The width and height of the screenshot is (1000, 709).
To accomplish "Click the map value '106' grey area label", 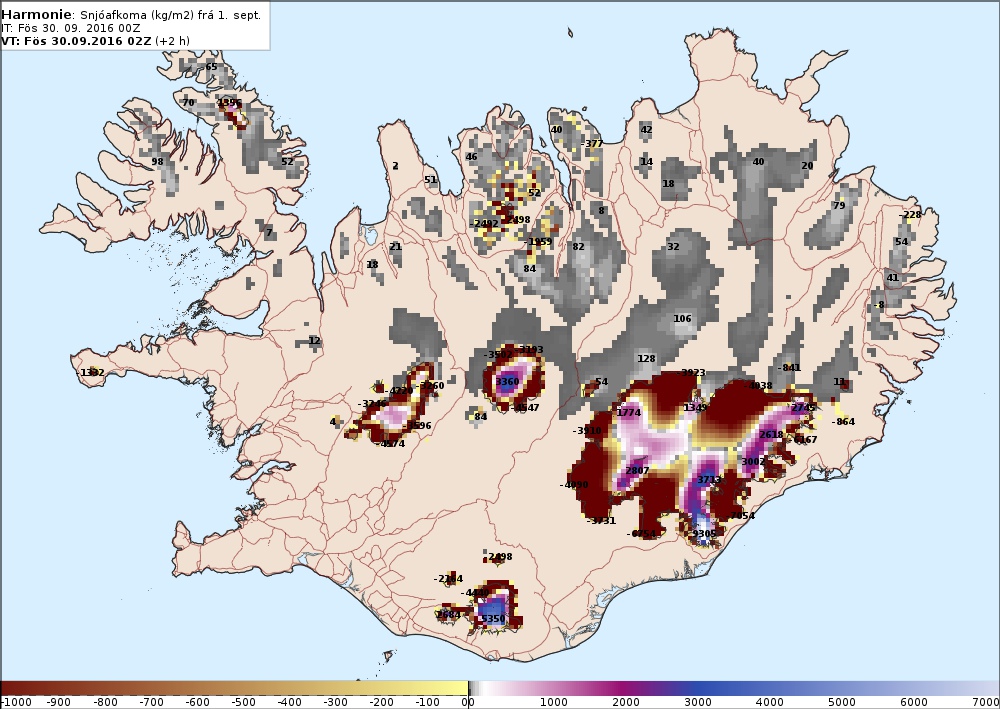I will point(682,319).
